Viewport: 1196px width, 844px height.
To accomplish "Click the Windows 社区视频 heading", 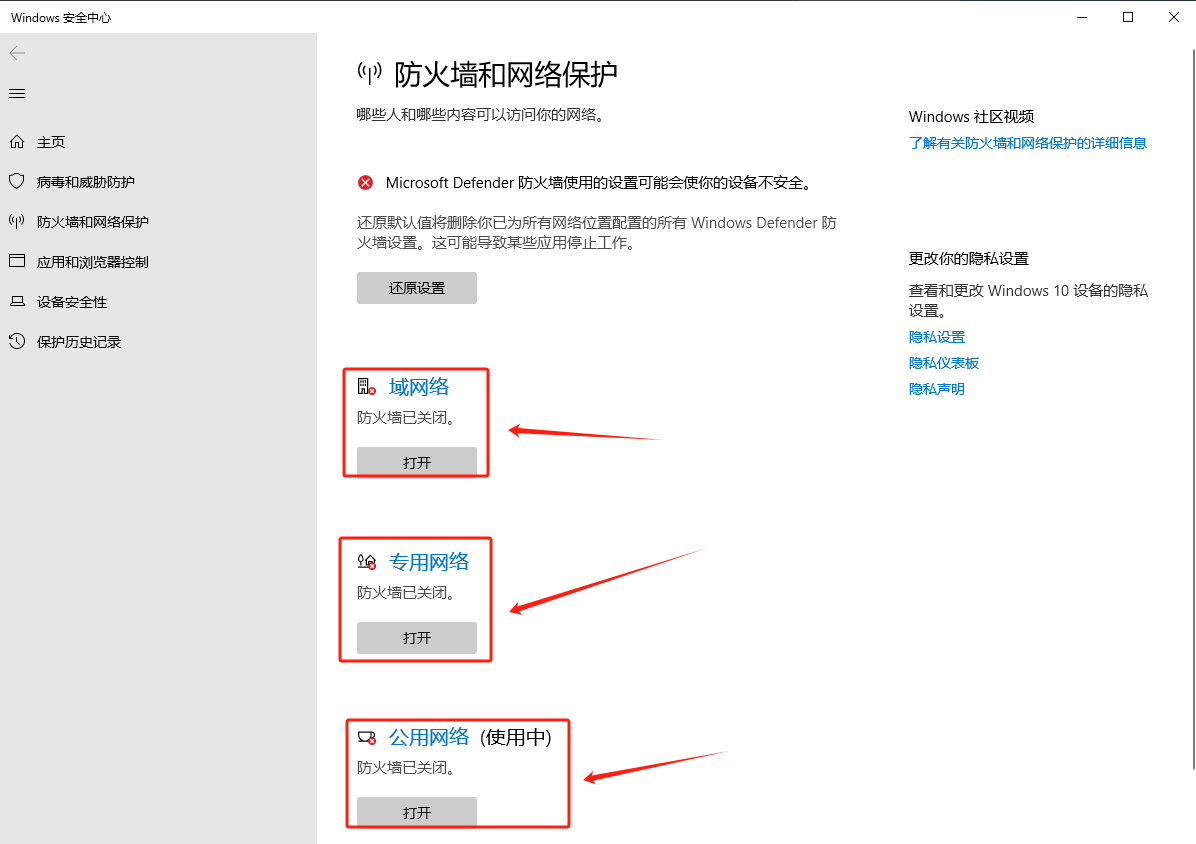I will pyautogui.click(x=971, y=117).
